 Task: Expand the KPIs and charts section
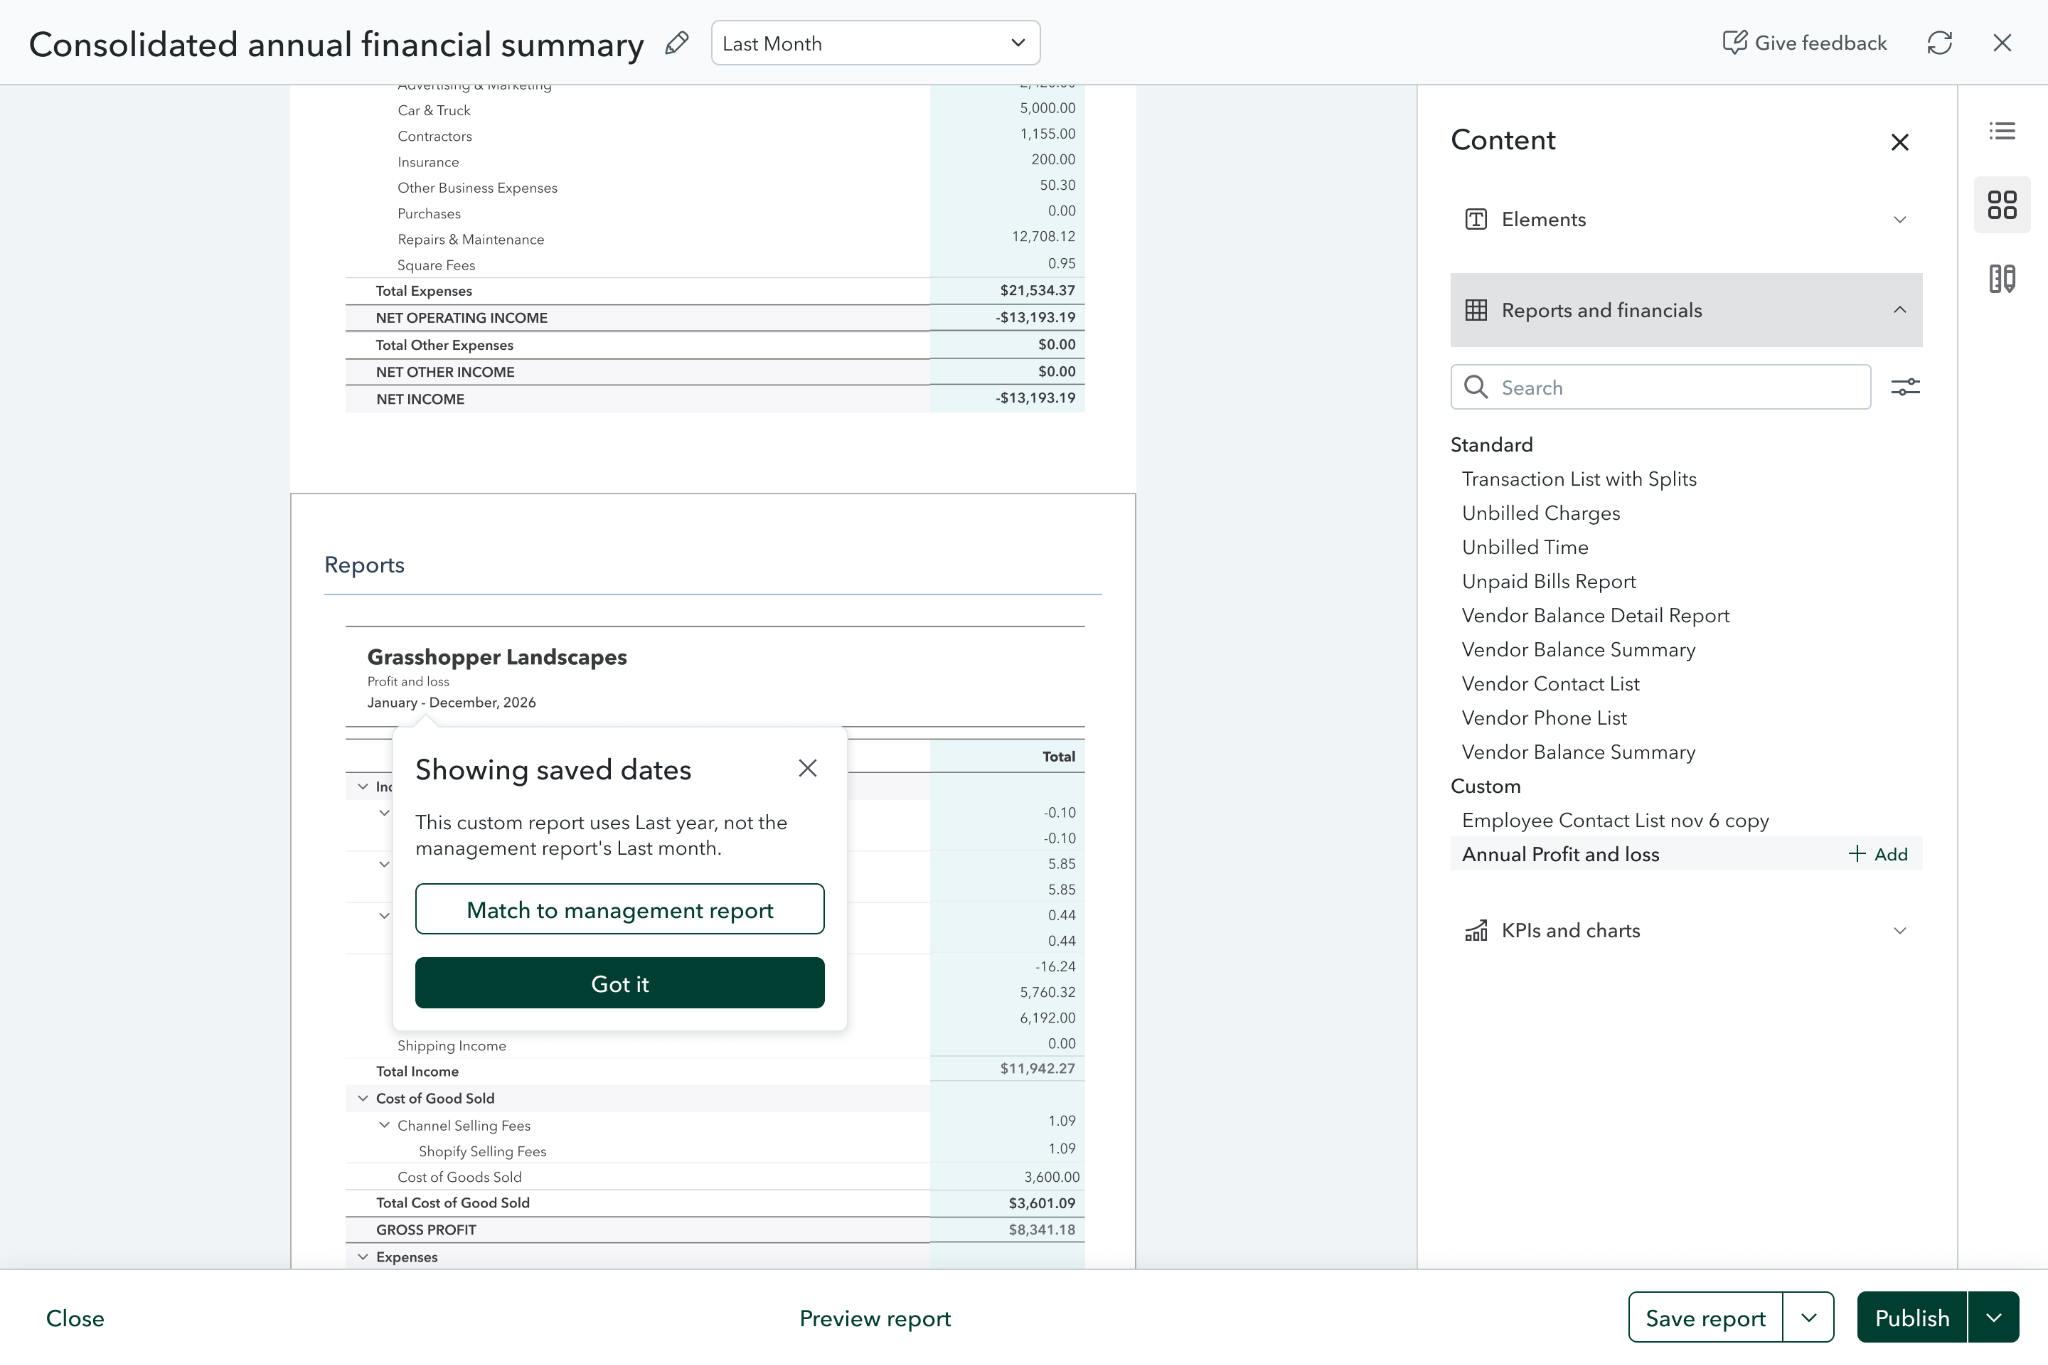[1686, 931]
